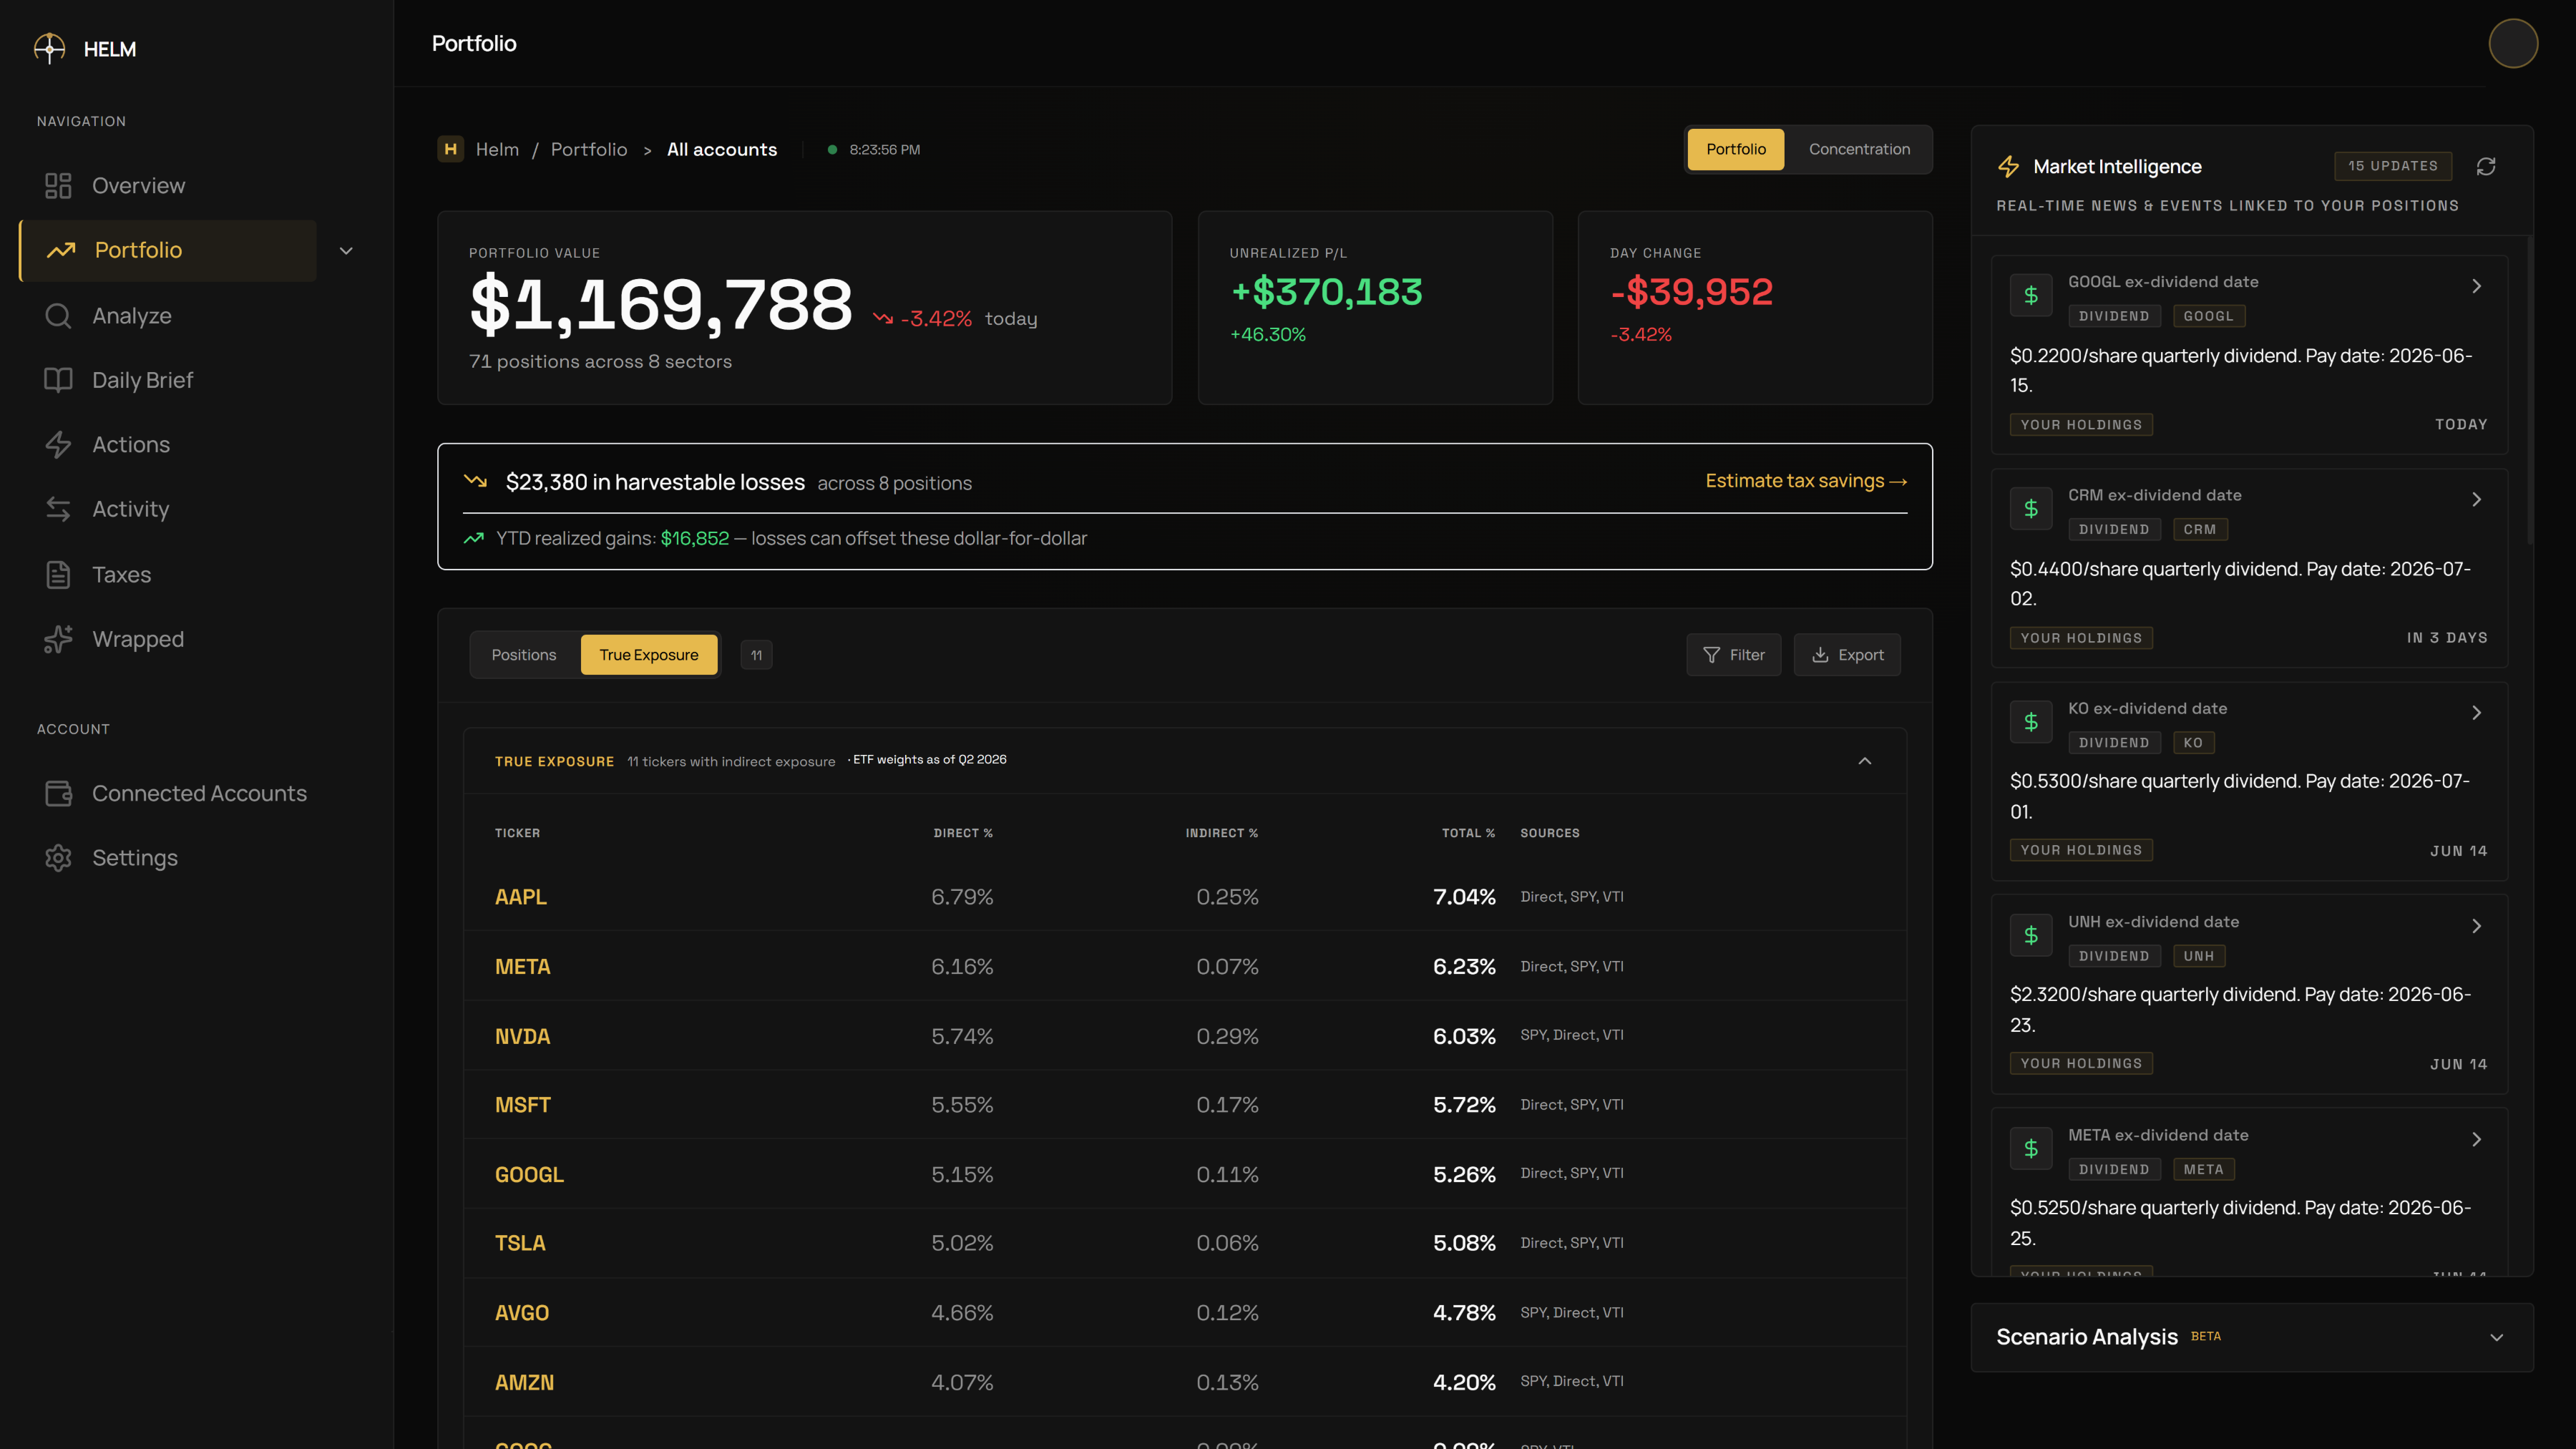2576x1449 pixels.
Task: Click the GOOGL dividend dollar icon
Action: pyautogui.click(x=2031, y=295)
